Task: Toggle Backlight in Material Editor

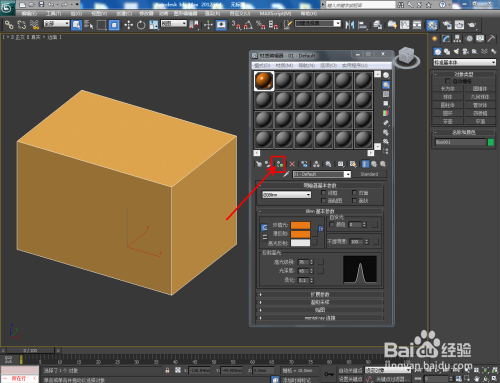Action: tap(386, 85)
